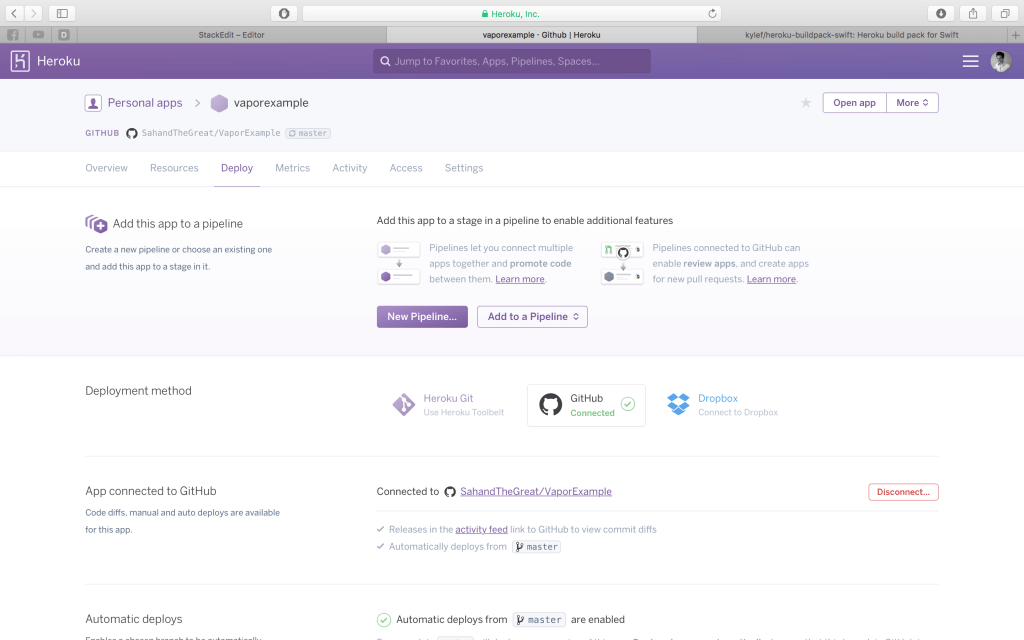Open the Overview tab
This screenshot has width=1024, height=640.
[x=106, y=168]
